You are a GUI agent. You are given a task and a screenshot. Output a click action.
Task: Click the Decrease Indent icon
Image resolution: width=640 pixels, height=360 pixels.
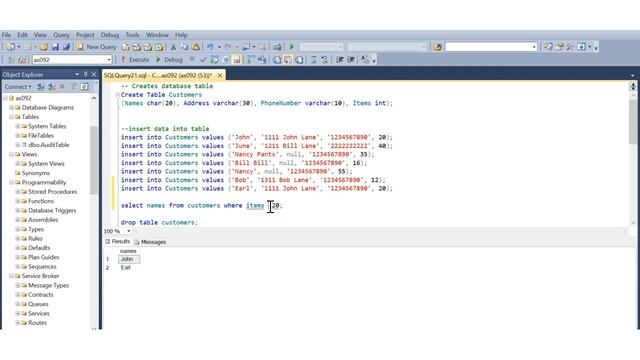click(x=340, y=60)
